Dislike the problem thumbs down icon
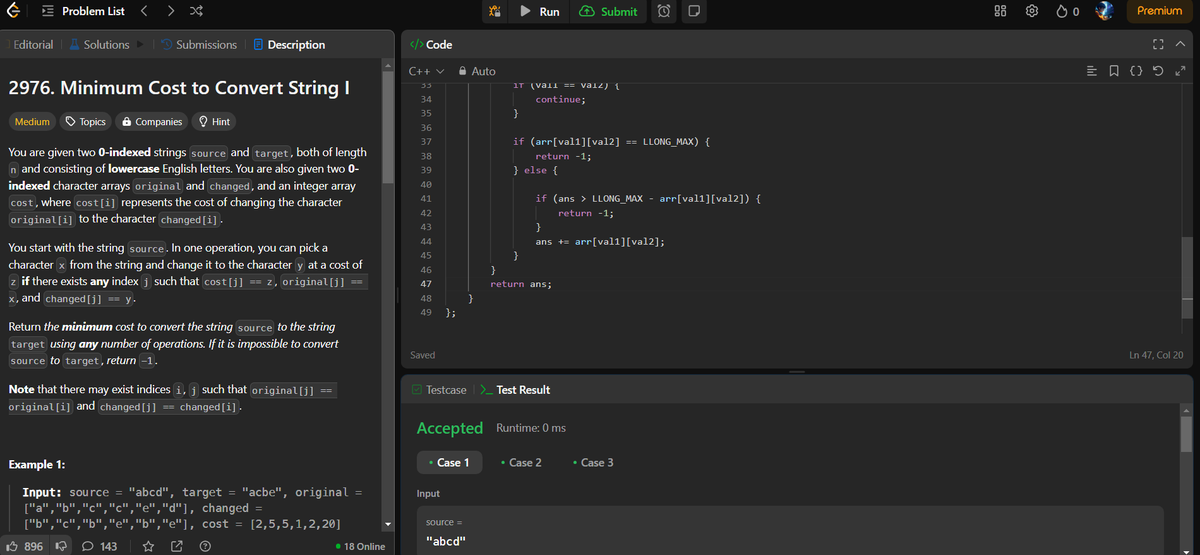Screen dimensions: 1200x555 pos(59,546)
